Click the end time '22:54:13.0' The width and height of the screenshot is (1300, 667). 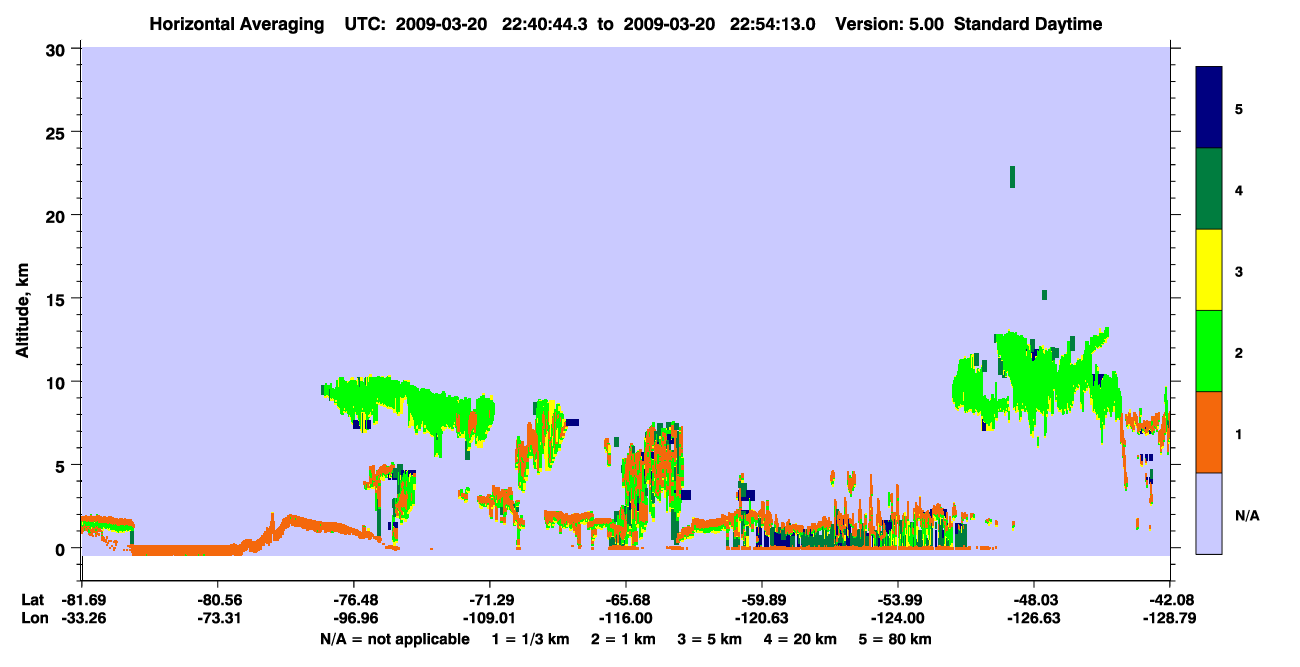pyautogui.click(x=775, y=24)
